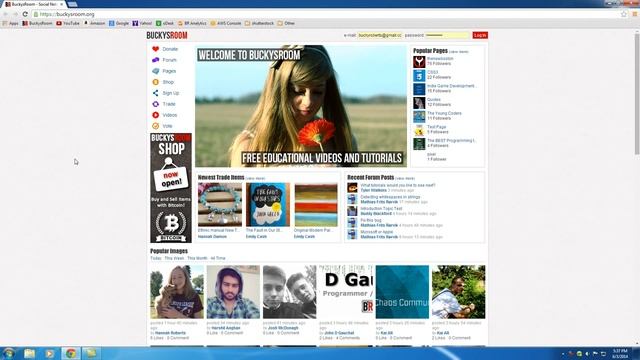Click the red Log In button
The height and width of the screenshot is (360, 640).
480,35
